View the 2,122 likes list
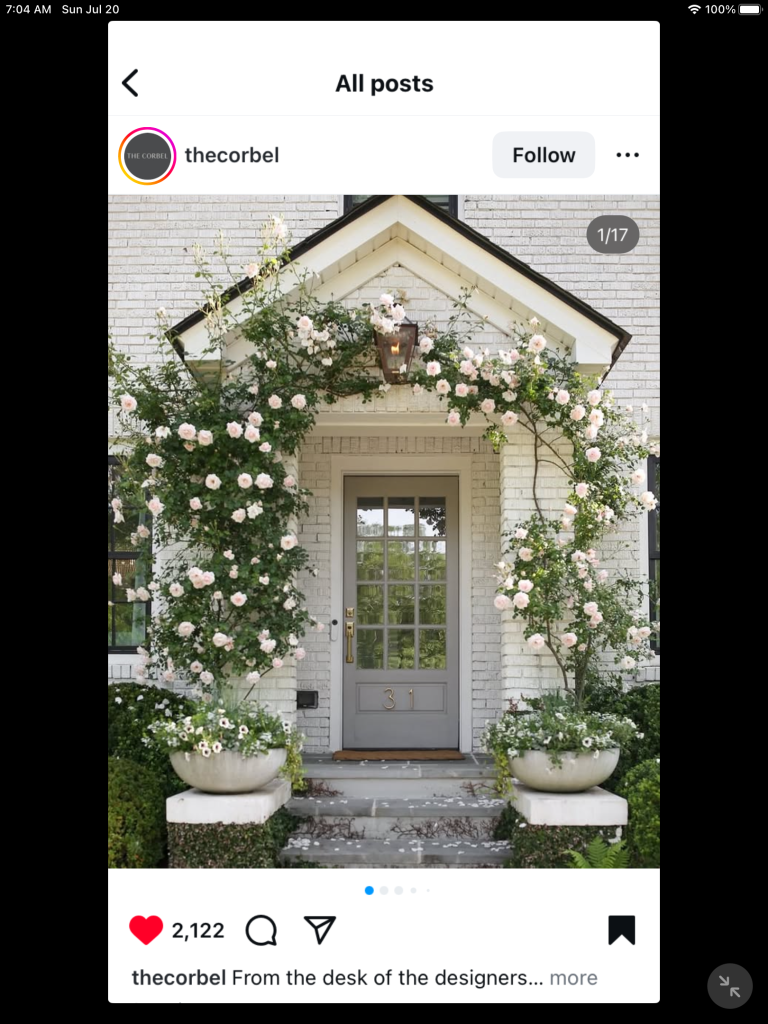Image resolution: width=768 pixels, height=1024 pixels. click(198, 930)
